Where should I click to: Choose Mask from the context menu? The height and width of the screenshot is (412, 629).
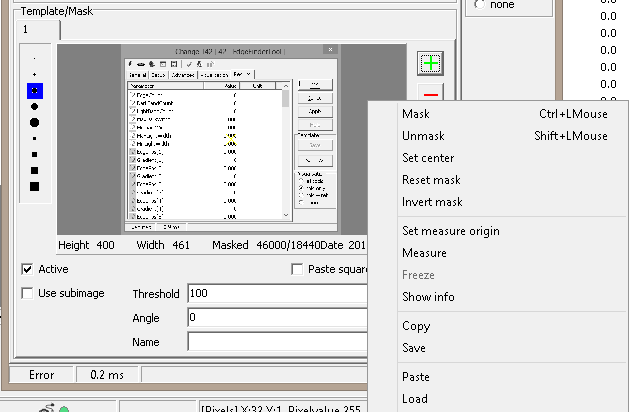tap(415, 114)
